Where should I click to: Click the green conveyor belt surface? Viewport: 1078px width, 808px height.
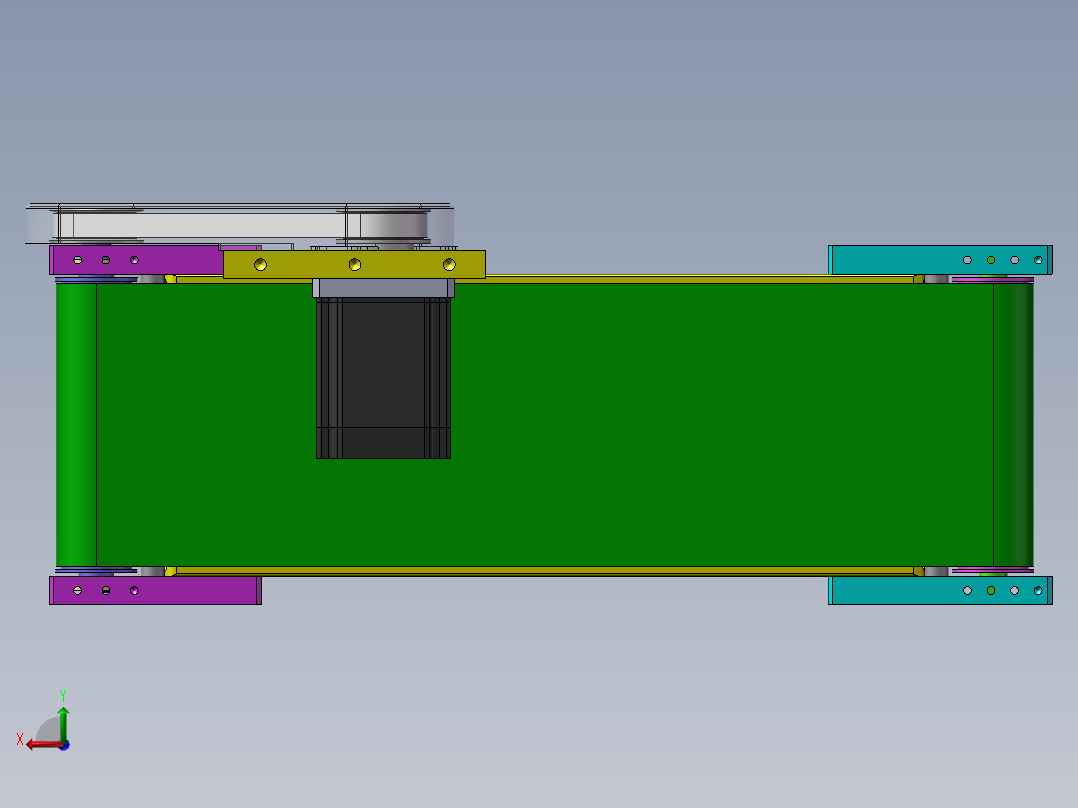click(619, 426)
